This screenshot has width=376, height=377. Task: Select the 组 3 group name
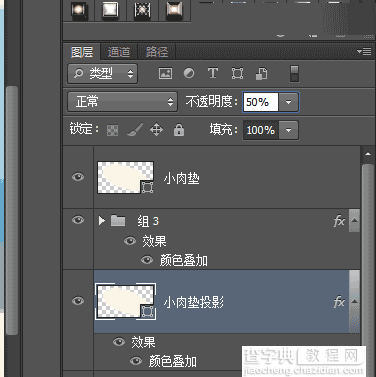[x=148, y=221]
